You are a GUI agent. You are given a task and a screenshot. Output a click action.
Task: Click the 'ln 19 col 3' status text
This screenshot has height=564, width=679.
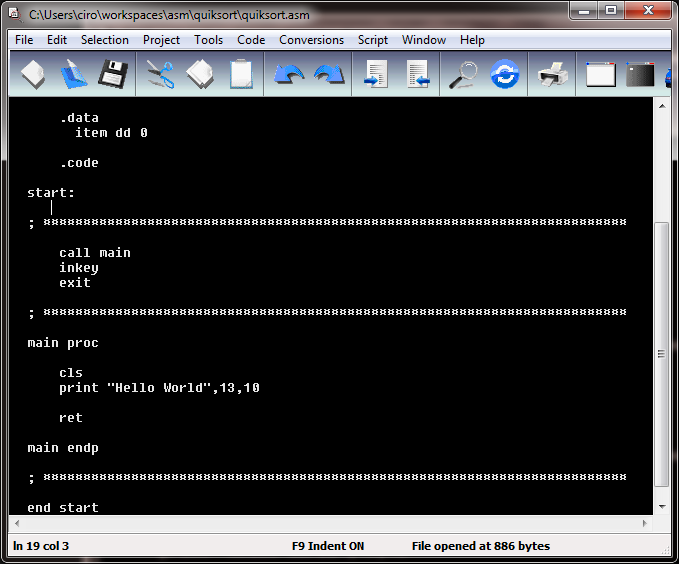(41, 546)
